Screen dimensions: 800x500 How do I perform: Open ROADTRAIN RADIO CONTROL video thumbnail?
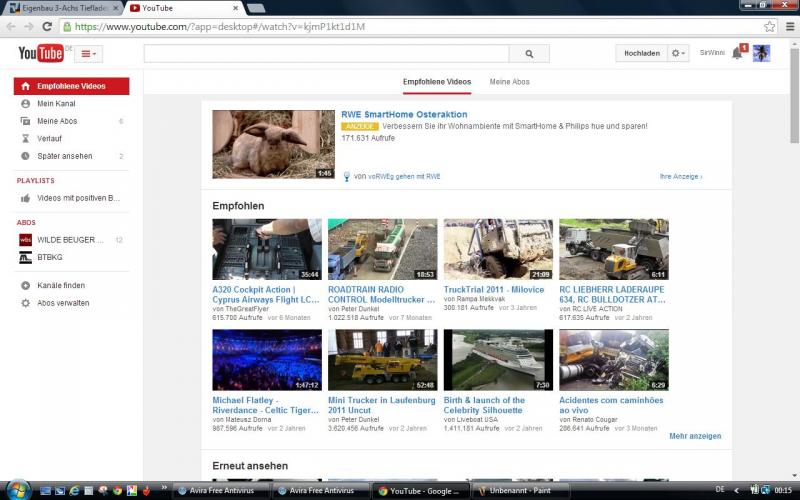pos(383,249)
